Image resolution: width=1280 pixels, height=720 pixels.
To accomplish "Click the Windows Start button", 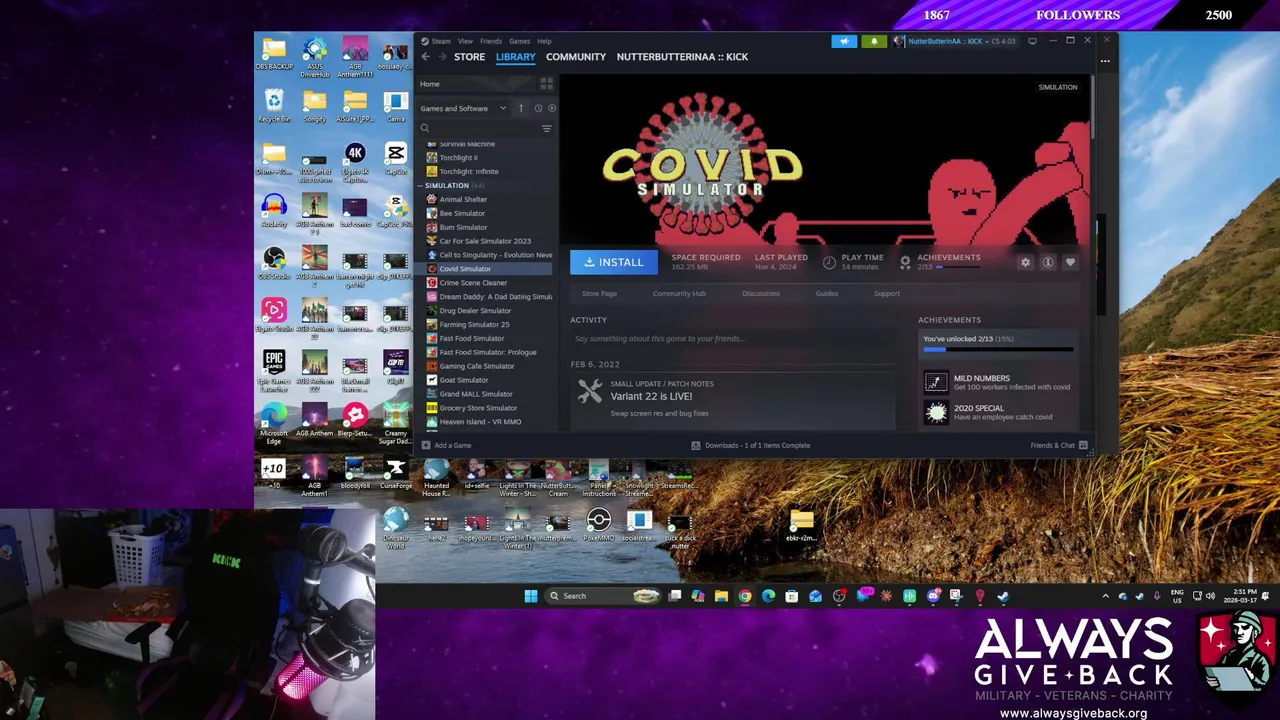I will (x=531, y=596).
